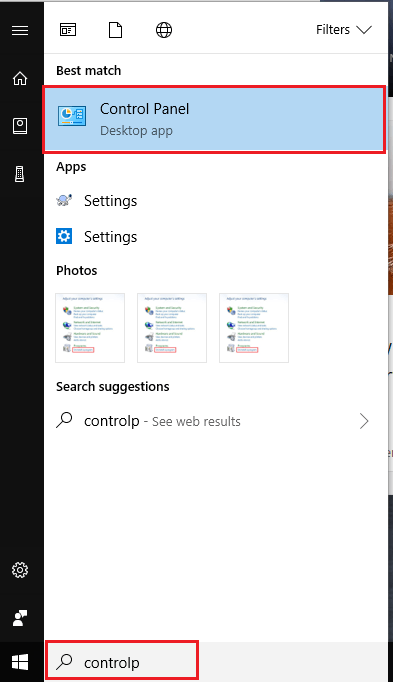Click the Windows Start button

tap(20, 662)
